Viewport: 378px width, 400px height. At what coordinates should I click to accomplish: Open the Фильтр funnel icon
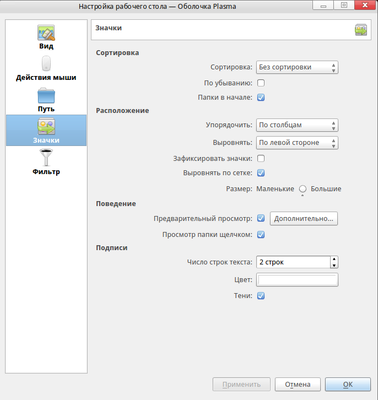point(46,158)
